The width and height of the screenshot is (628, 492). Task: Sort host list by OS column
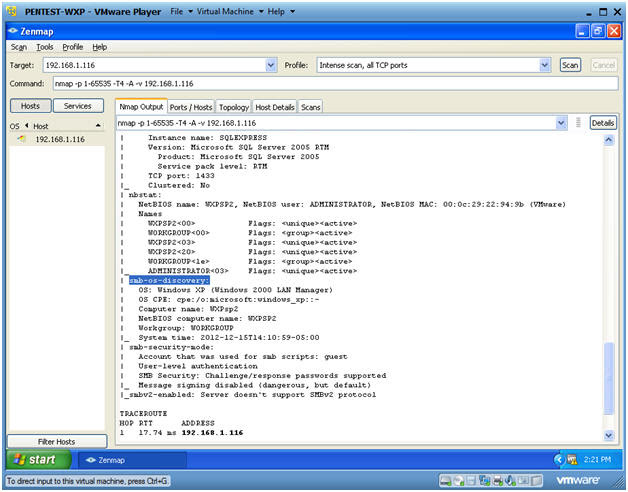pyautogui.click(x=14, y=126)
